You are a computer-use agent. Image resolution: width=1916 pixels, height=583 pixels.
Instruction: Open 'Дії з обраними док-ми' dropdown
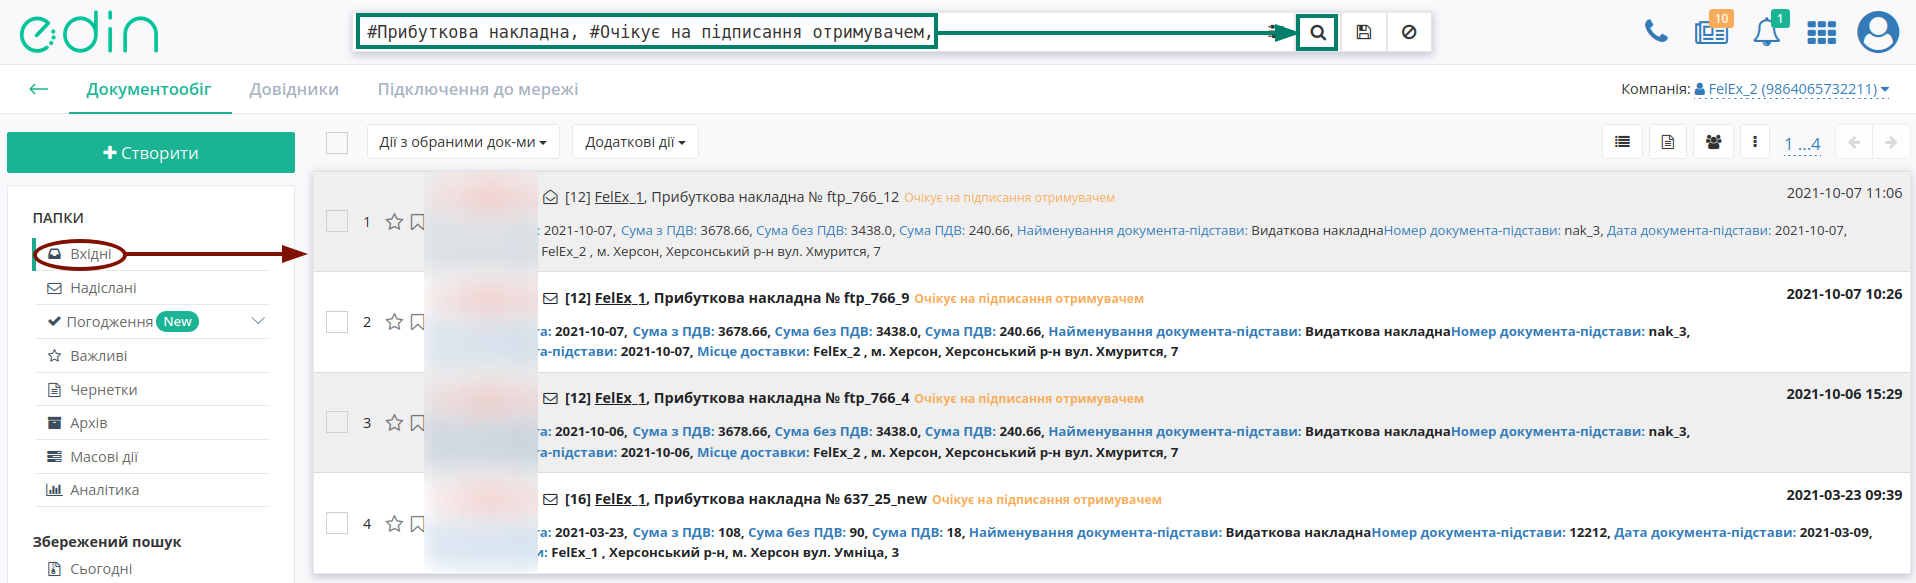(x=463, y=142)
